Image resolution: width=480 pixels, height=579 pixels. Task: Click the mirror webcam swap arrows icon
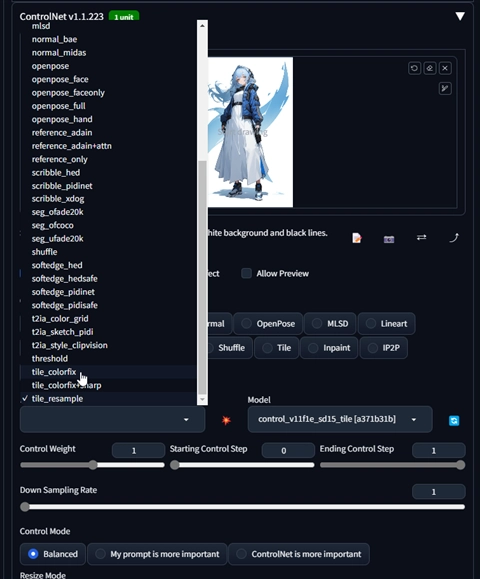pos(422,237)
